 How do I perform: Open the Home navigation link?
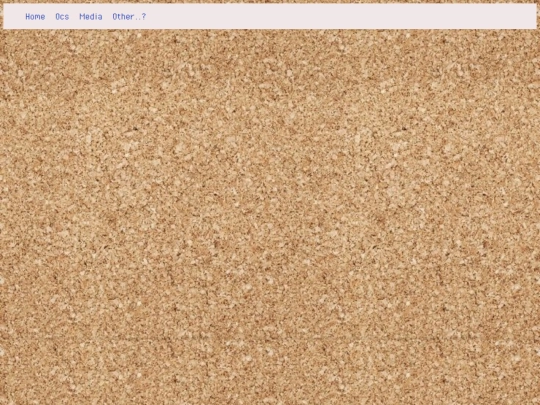coord(35,17)
